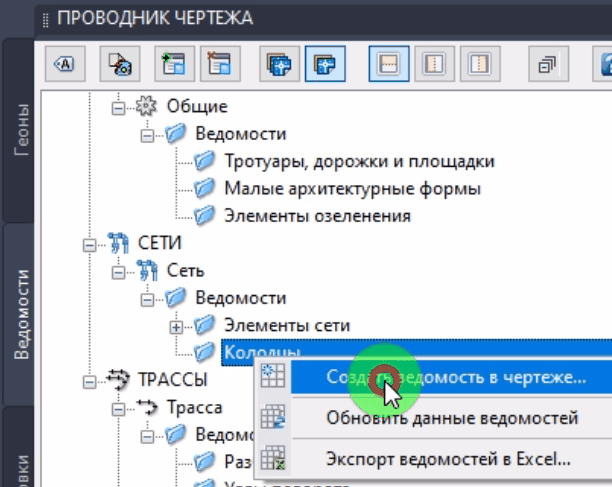This screenshot has height=487, width=612.
Task: Click the folder icon of Ведомости under Сеть
Action: (175, 297)
